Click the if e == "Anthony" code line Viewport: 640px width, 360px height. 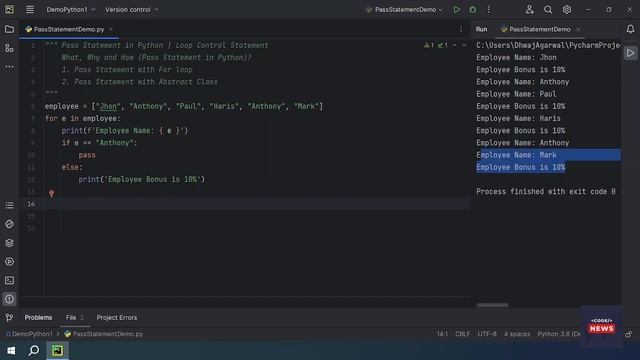coord(100,143)
